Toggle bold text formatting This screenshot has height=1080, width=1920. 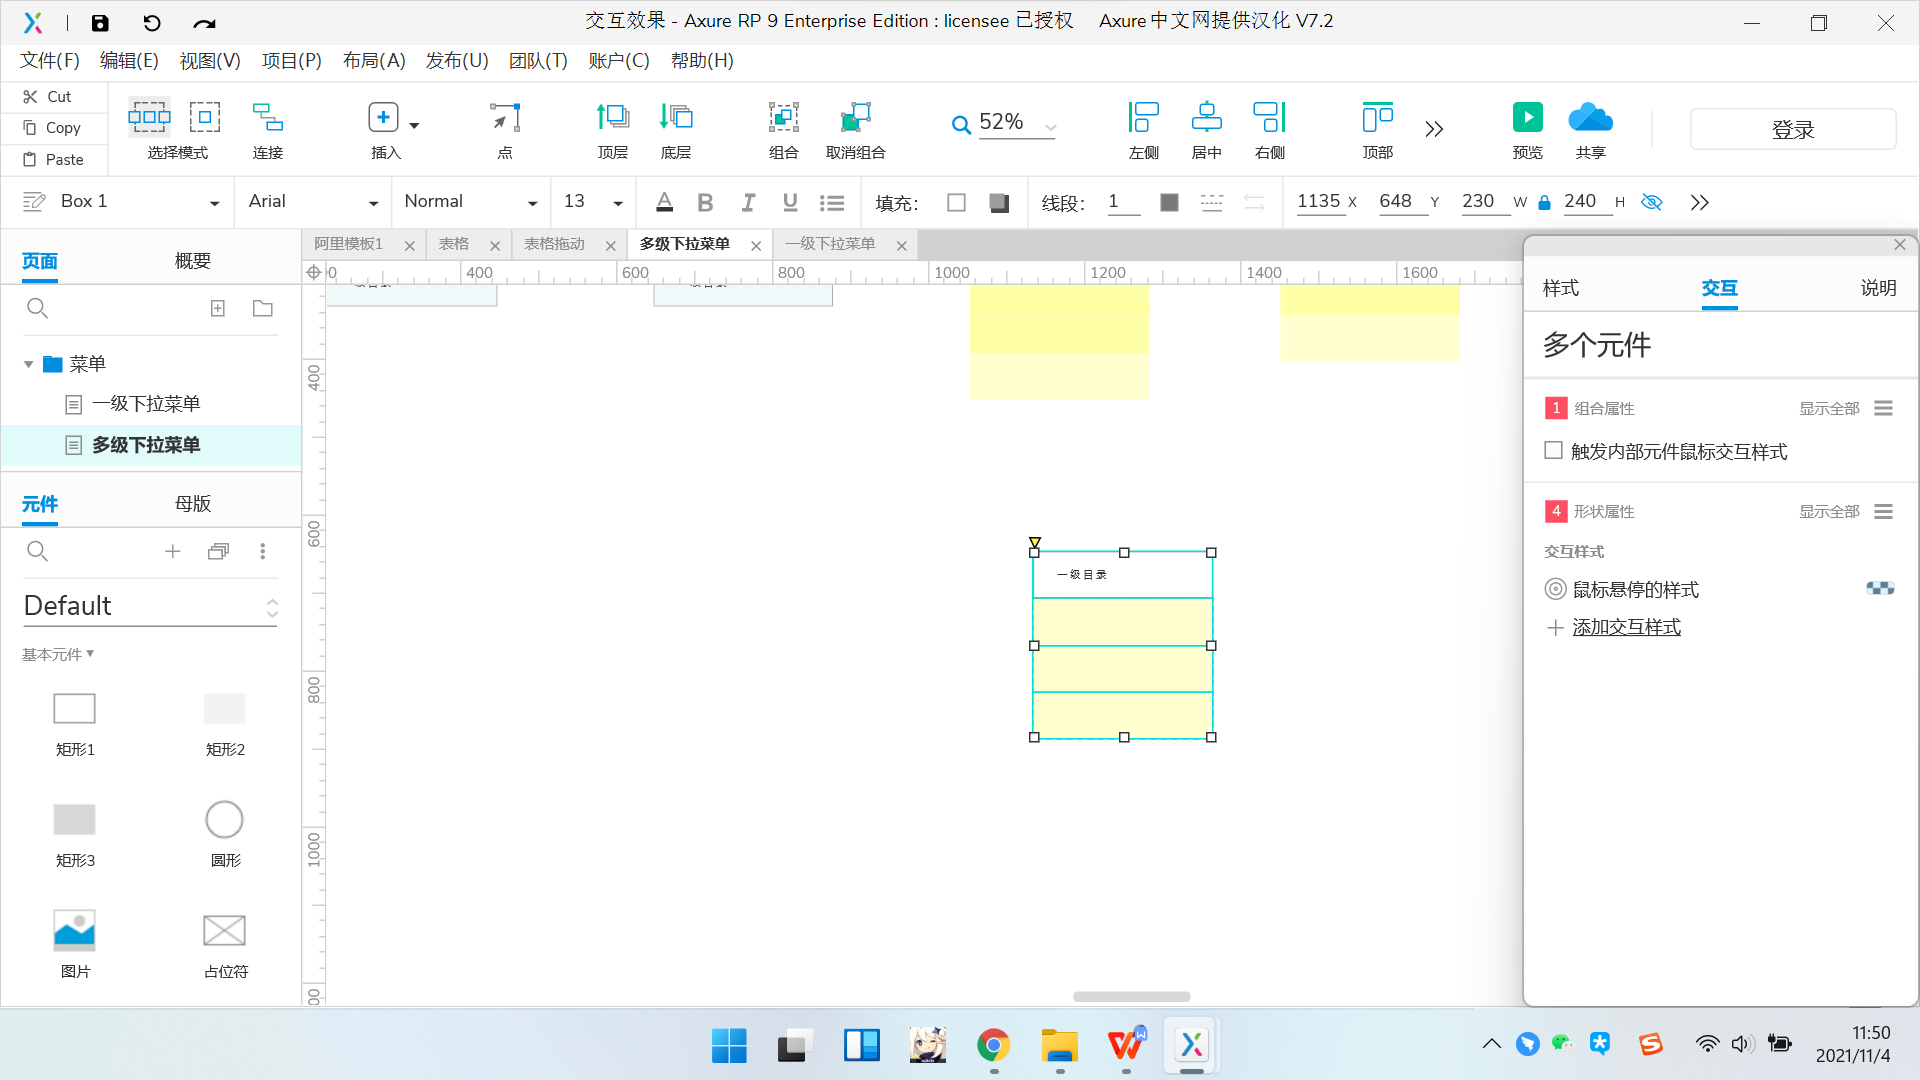pos(705,203)
